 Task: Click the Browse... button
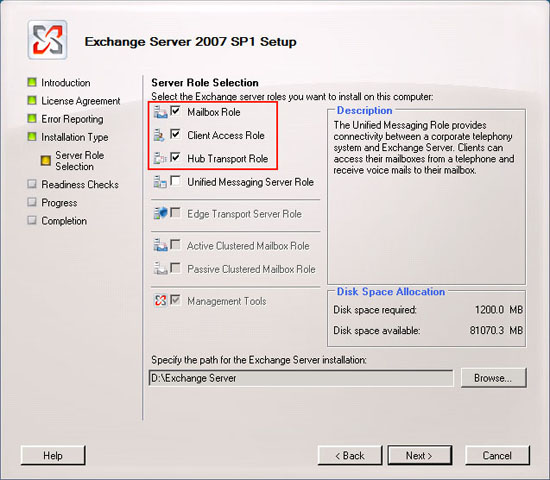click(x=493, y=378)
